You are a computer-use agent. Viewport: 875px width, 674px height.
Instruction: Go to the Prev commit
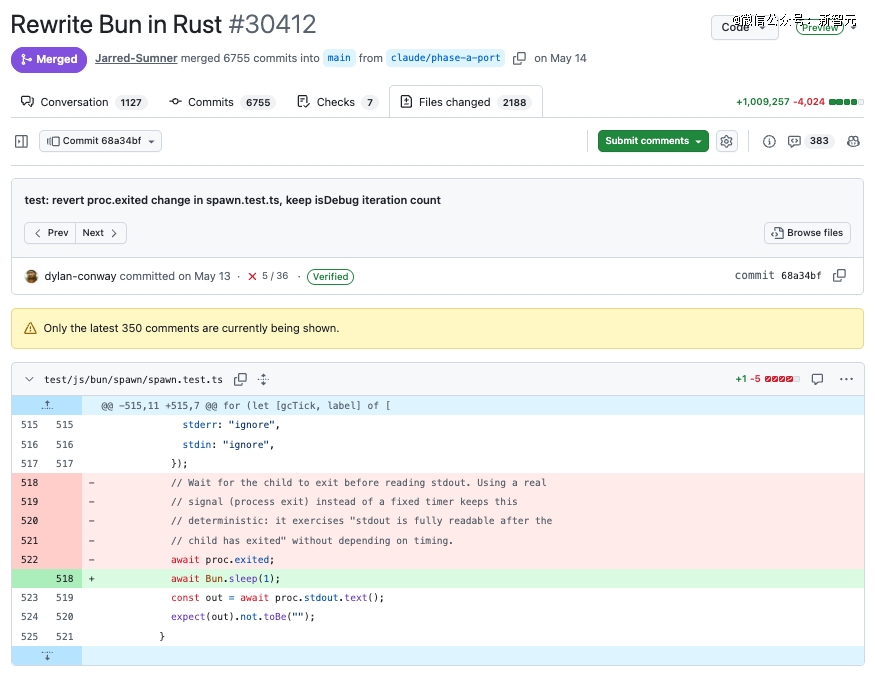[50, 233]
